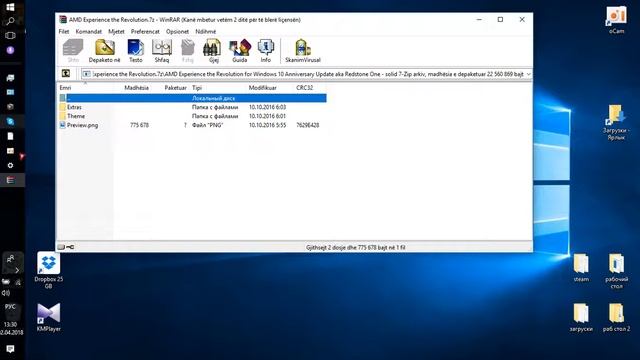Open the Dropbox 25 GB desktop shortcut
The width and height of the screenshot is (640, 360).
click(49, 271)
